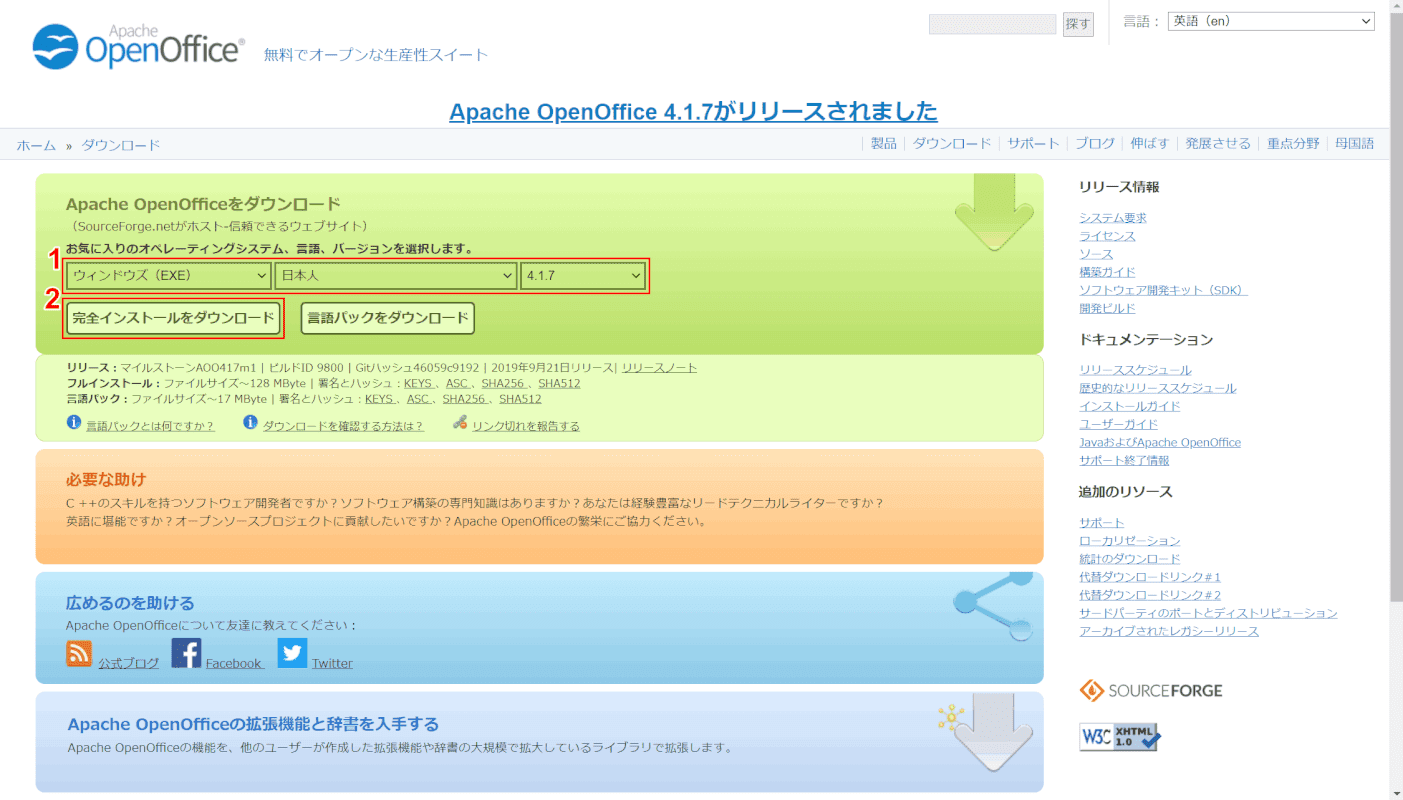Open インストールガイド link
Screen dimensions: 1403x800
pos(1129,406)
